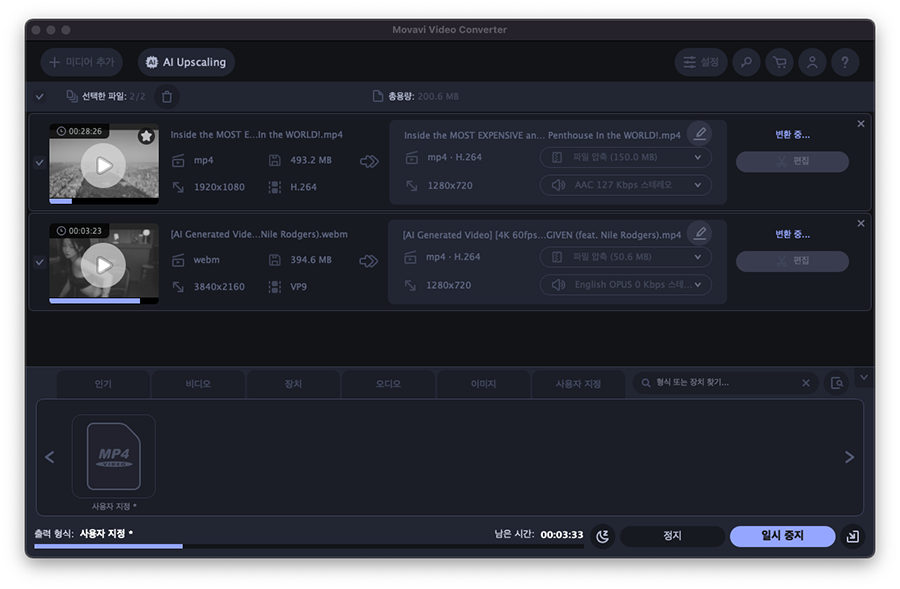Select the MP4 custom preset tile
Image resolution: width=900 pixels, height=589 pixels.
pyautogui.click(x=114, y=456)
